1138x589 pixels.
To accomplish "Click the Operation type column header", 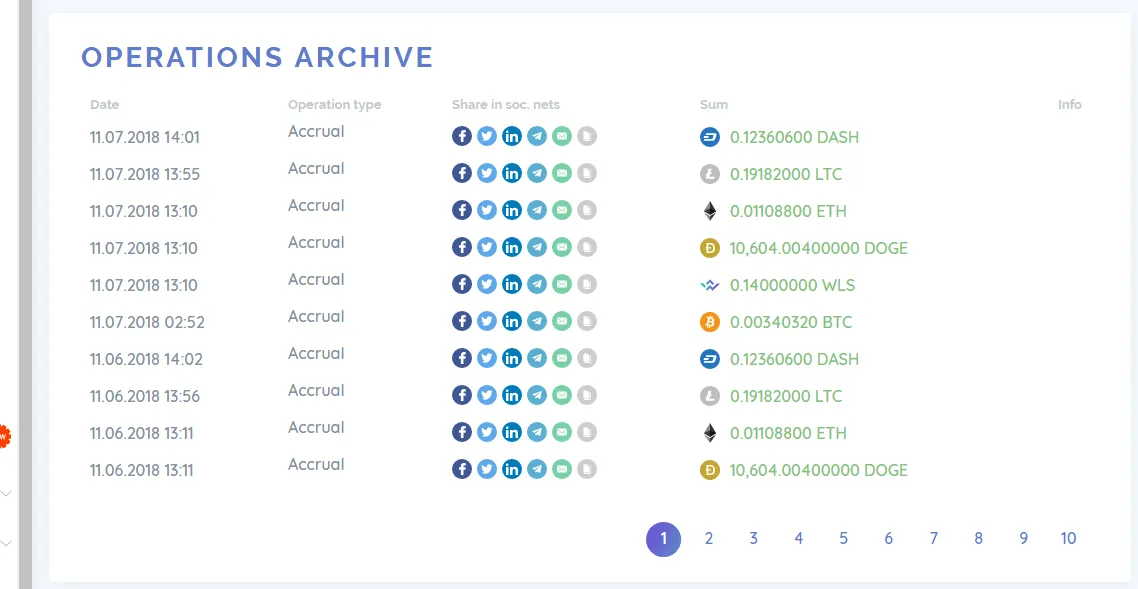I will [335, 104].
